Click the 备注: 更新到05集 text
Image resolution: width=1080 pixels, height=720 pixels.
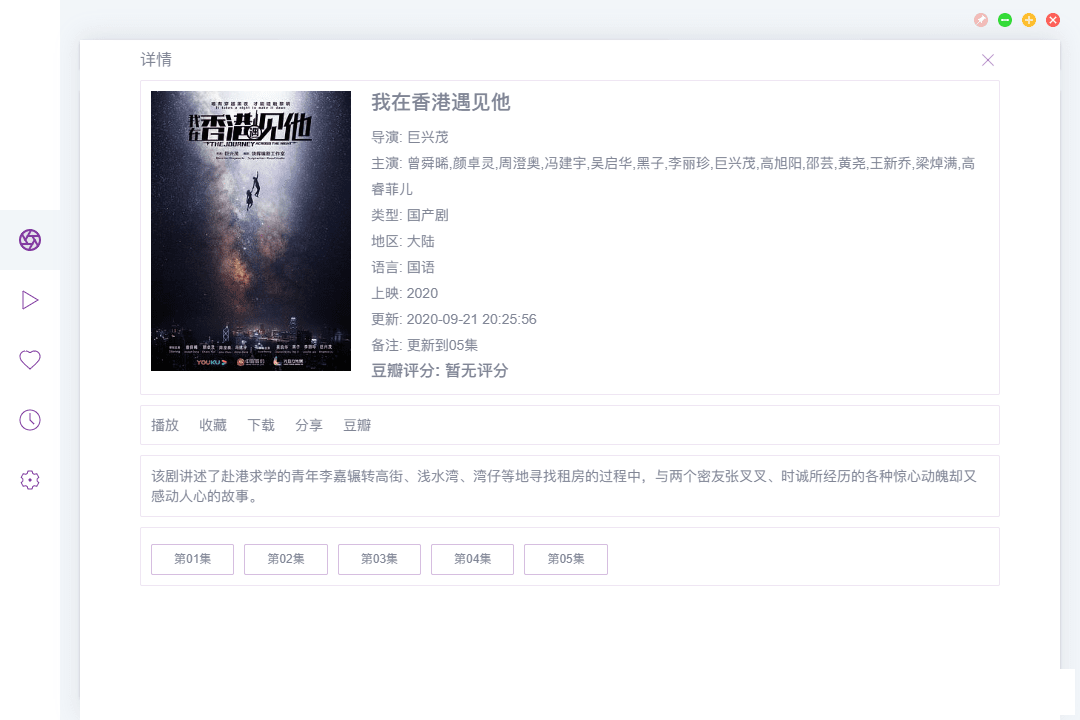coord(424,345)
